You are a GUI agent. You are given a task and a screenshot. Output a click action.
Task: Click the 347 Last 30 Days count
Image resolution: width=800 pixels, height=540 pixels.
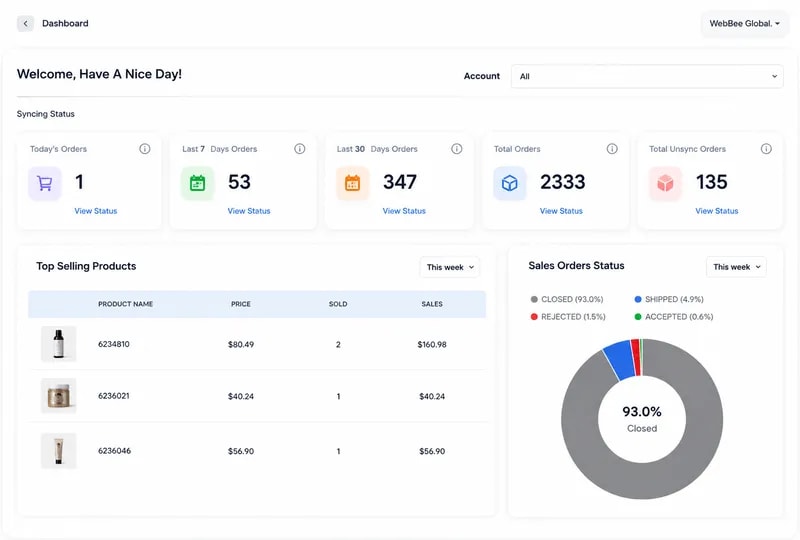click(x=400, y=182)
